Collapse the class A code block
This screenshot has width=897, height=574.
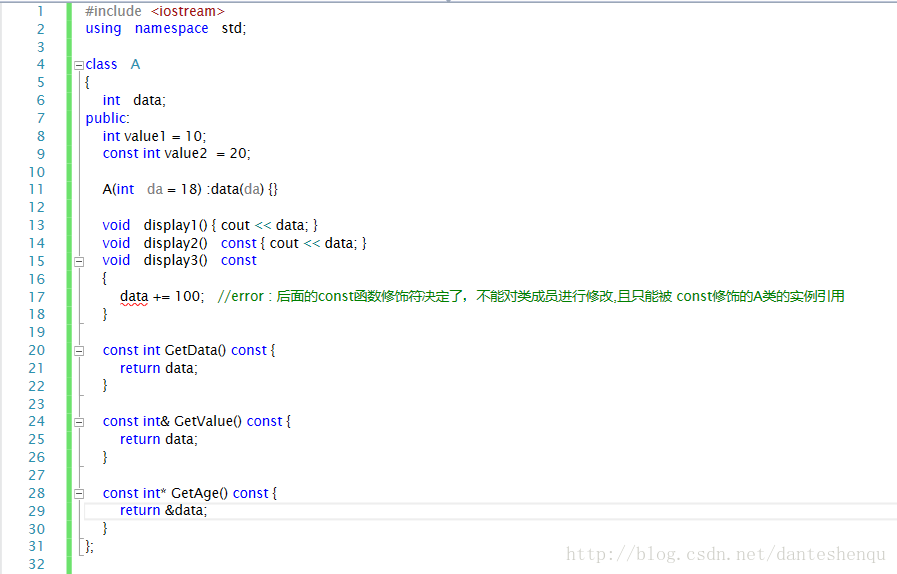79,65
